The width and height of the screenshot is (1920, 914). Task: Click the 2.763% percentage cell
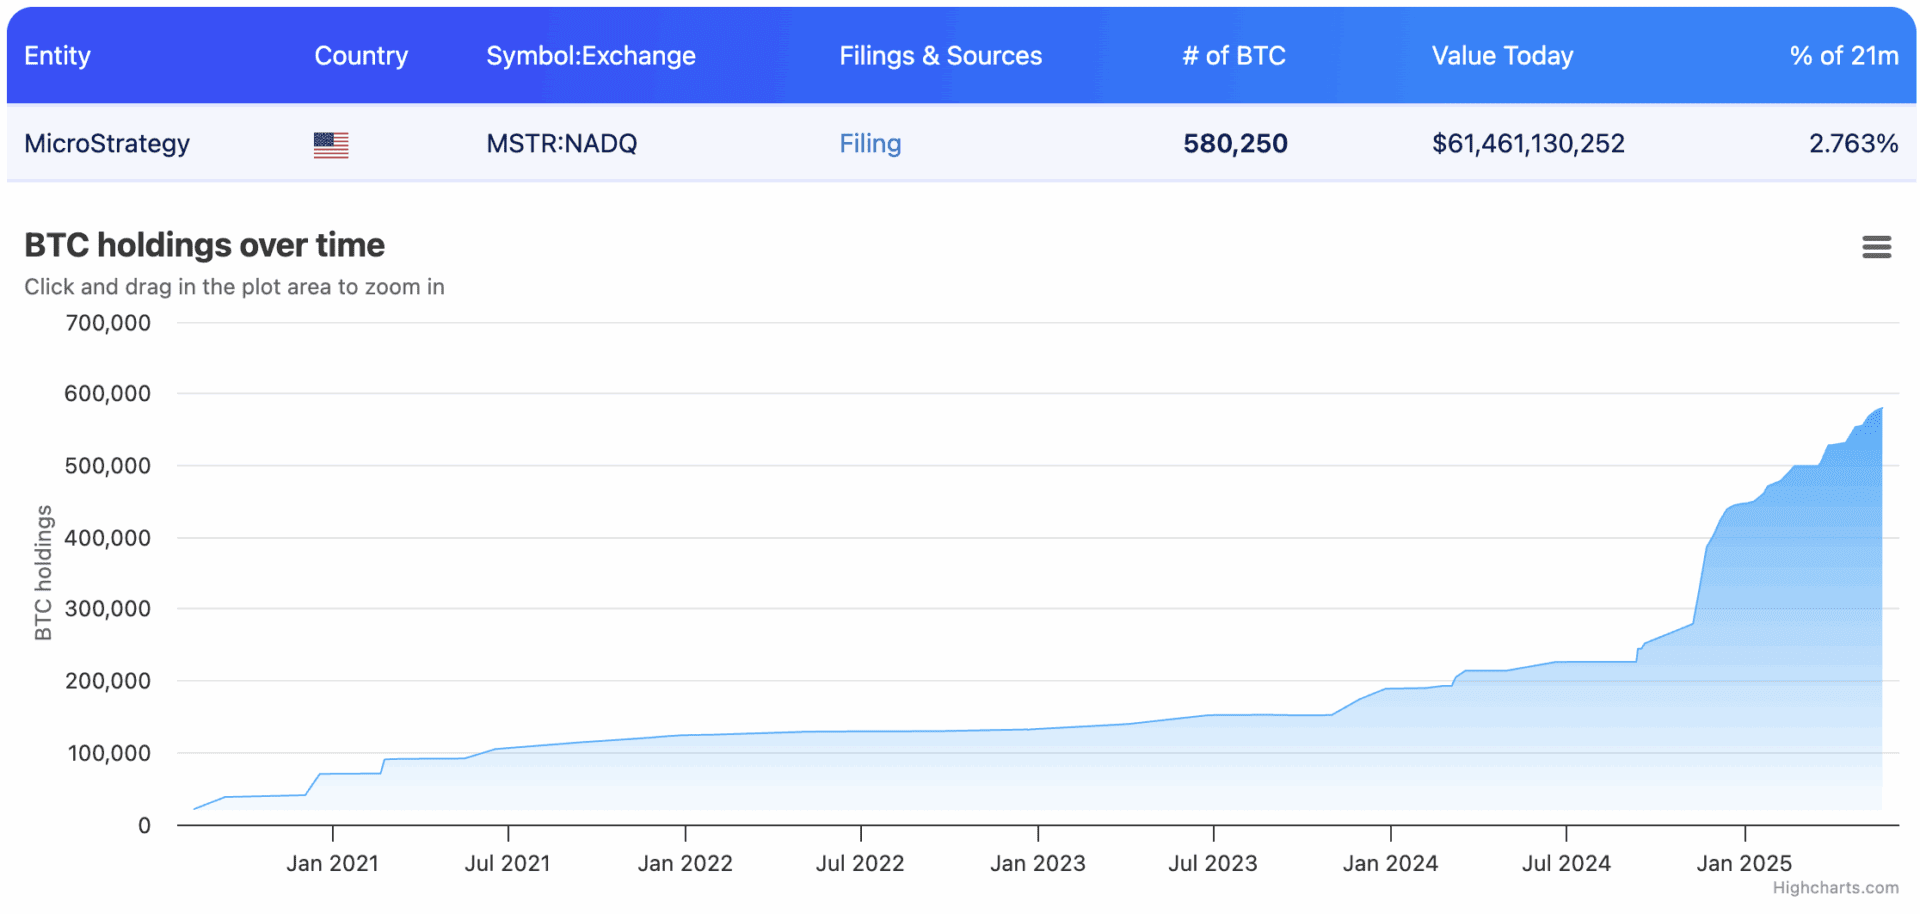pos(1853,144)
